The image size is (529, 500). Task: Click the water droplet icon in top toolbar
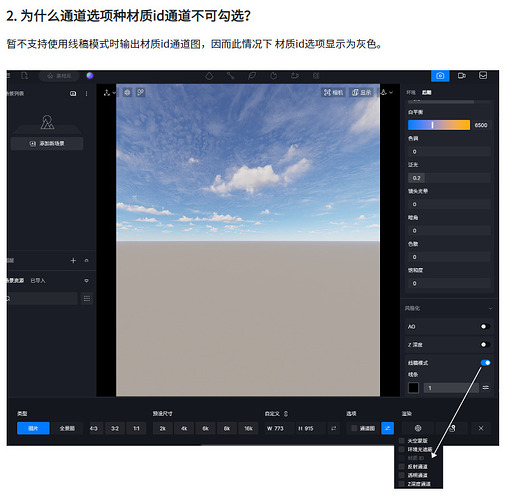coord(209,76)
